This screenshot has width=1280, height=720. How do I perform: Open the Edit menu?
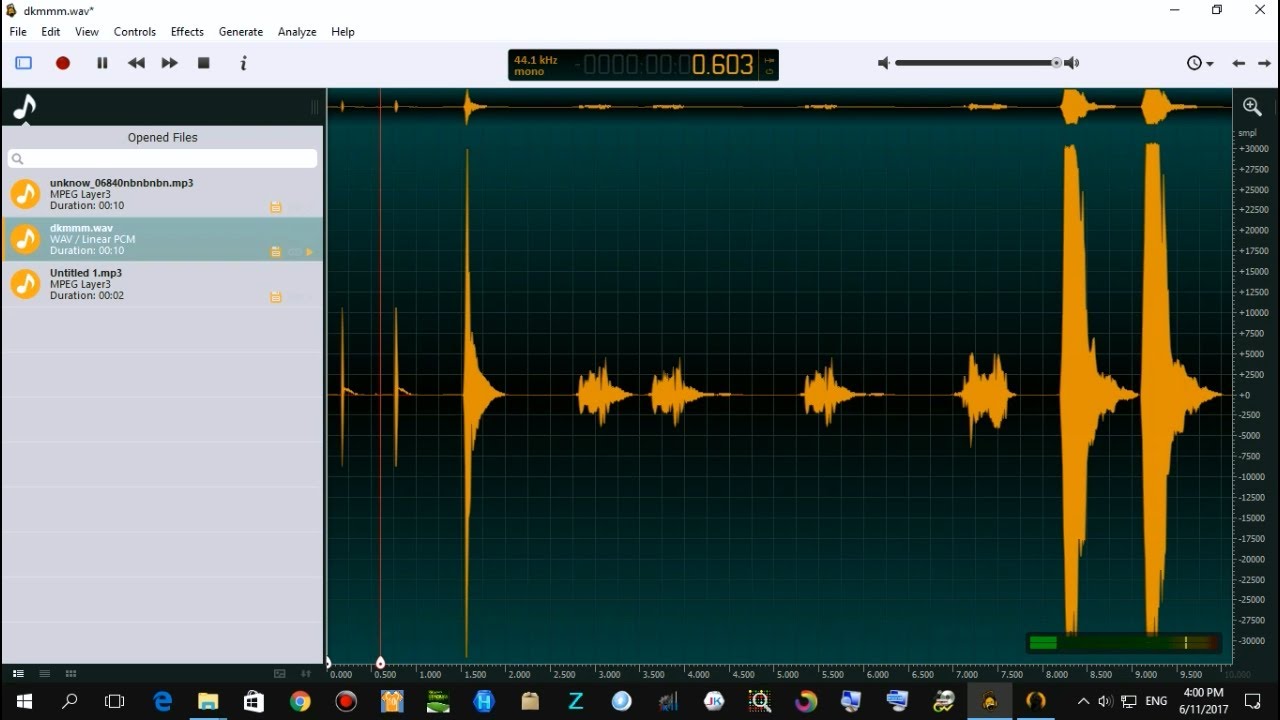pos(51,32)
